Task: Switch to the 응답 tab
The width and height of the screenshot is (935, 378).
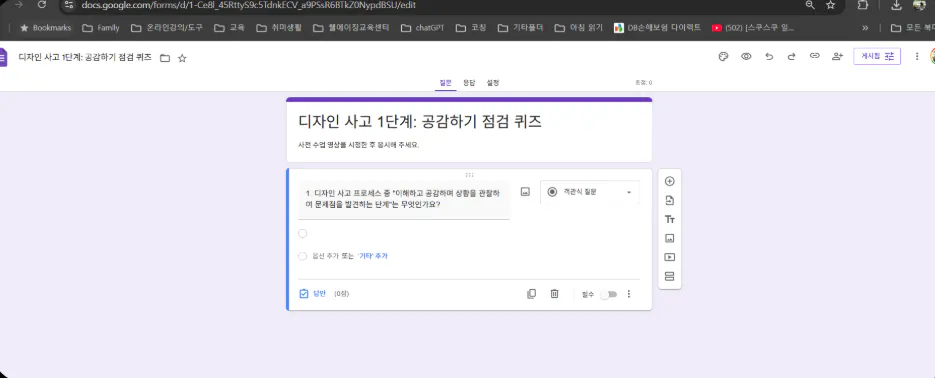Action: click(469, 83)
